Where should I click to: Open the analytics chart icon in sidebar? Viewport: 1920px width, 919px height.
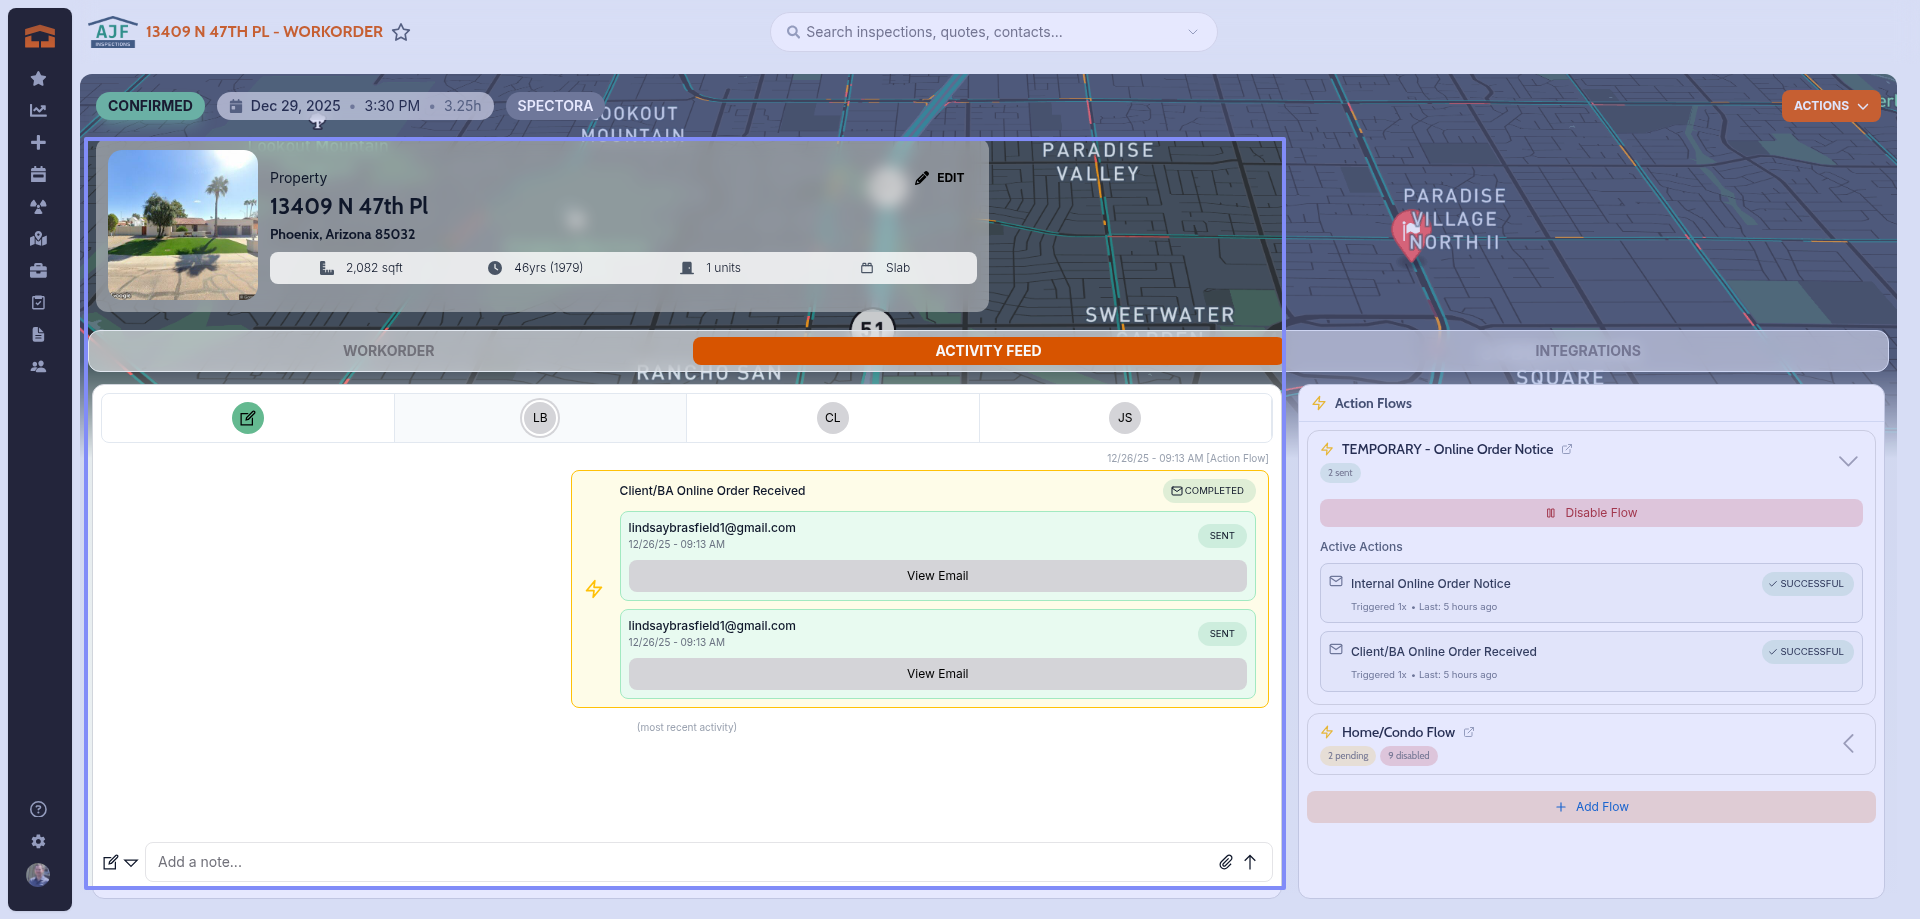tap(38, 110)
